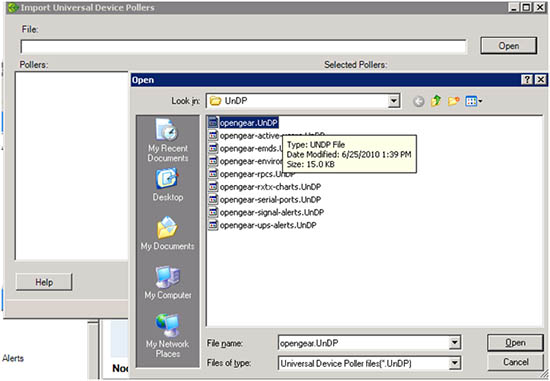The image size is (550, 381).
Task: Create a new folder
Action: pos(454,101)
